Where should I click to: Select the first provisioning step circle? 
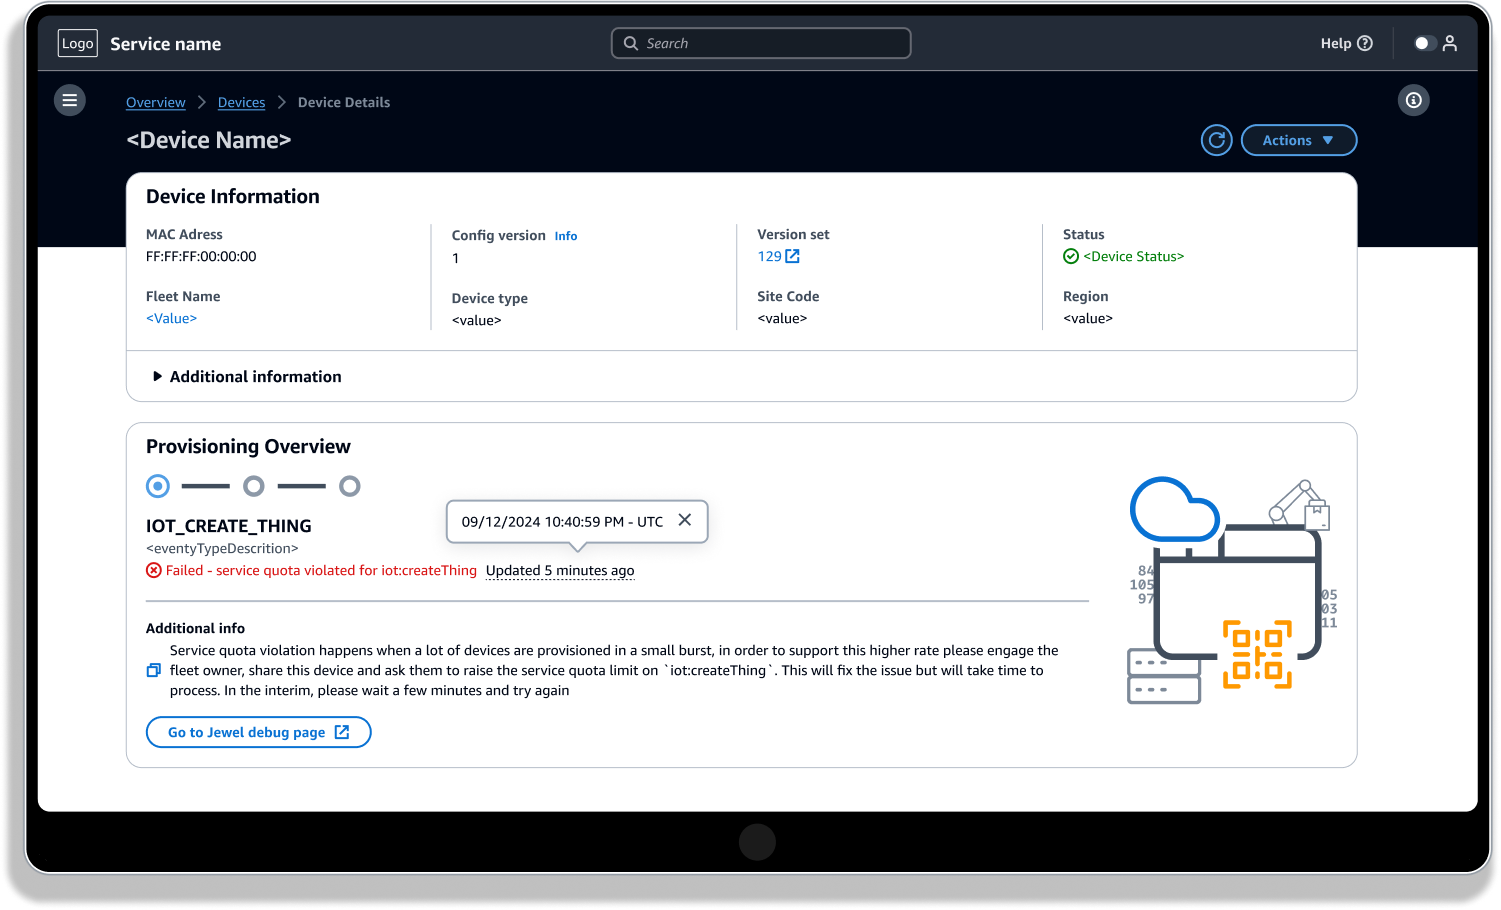158,486
